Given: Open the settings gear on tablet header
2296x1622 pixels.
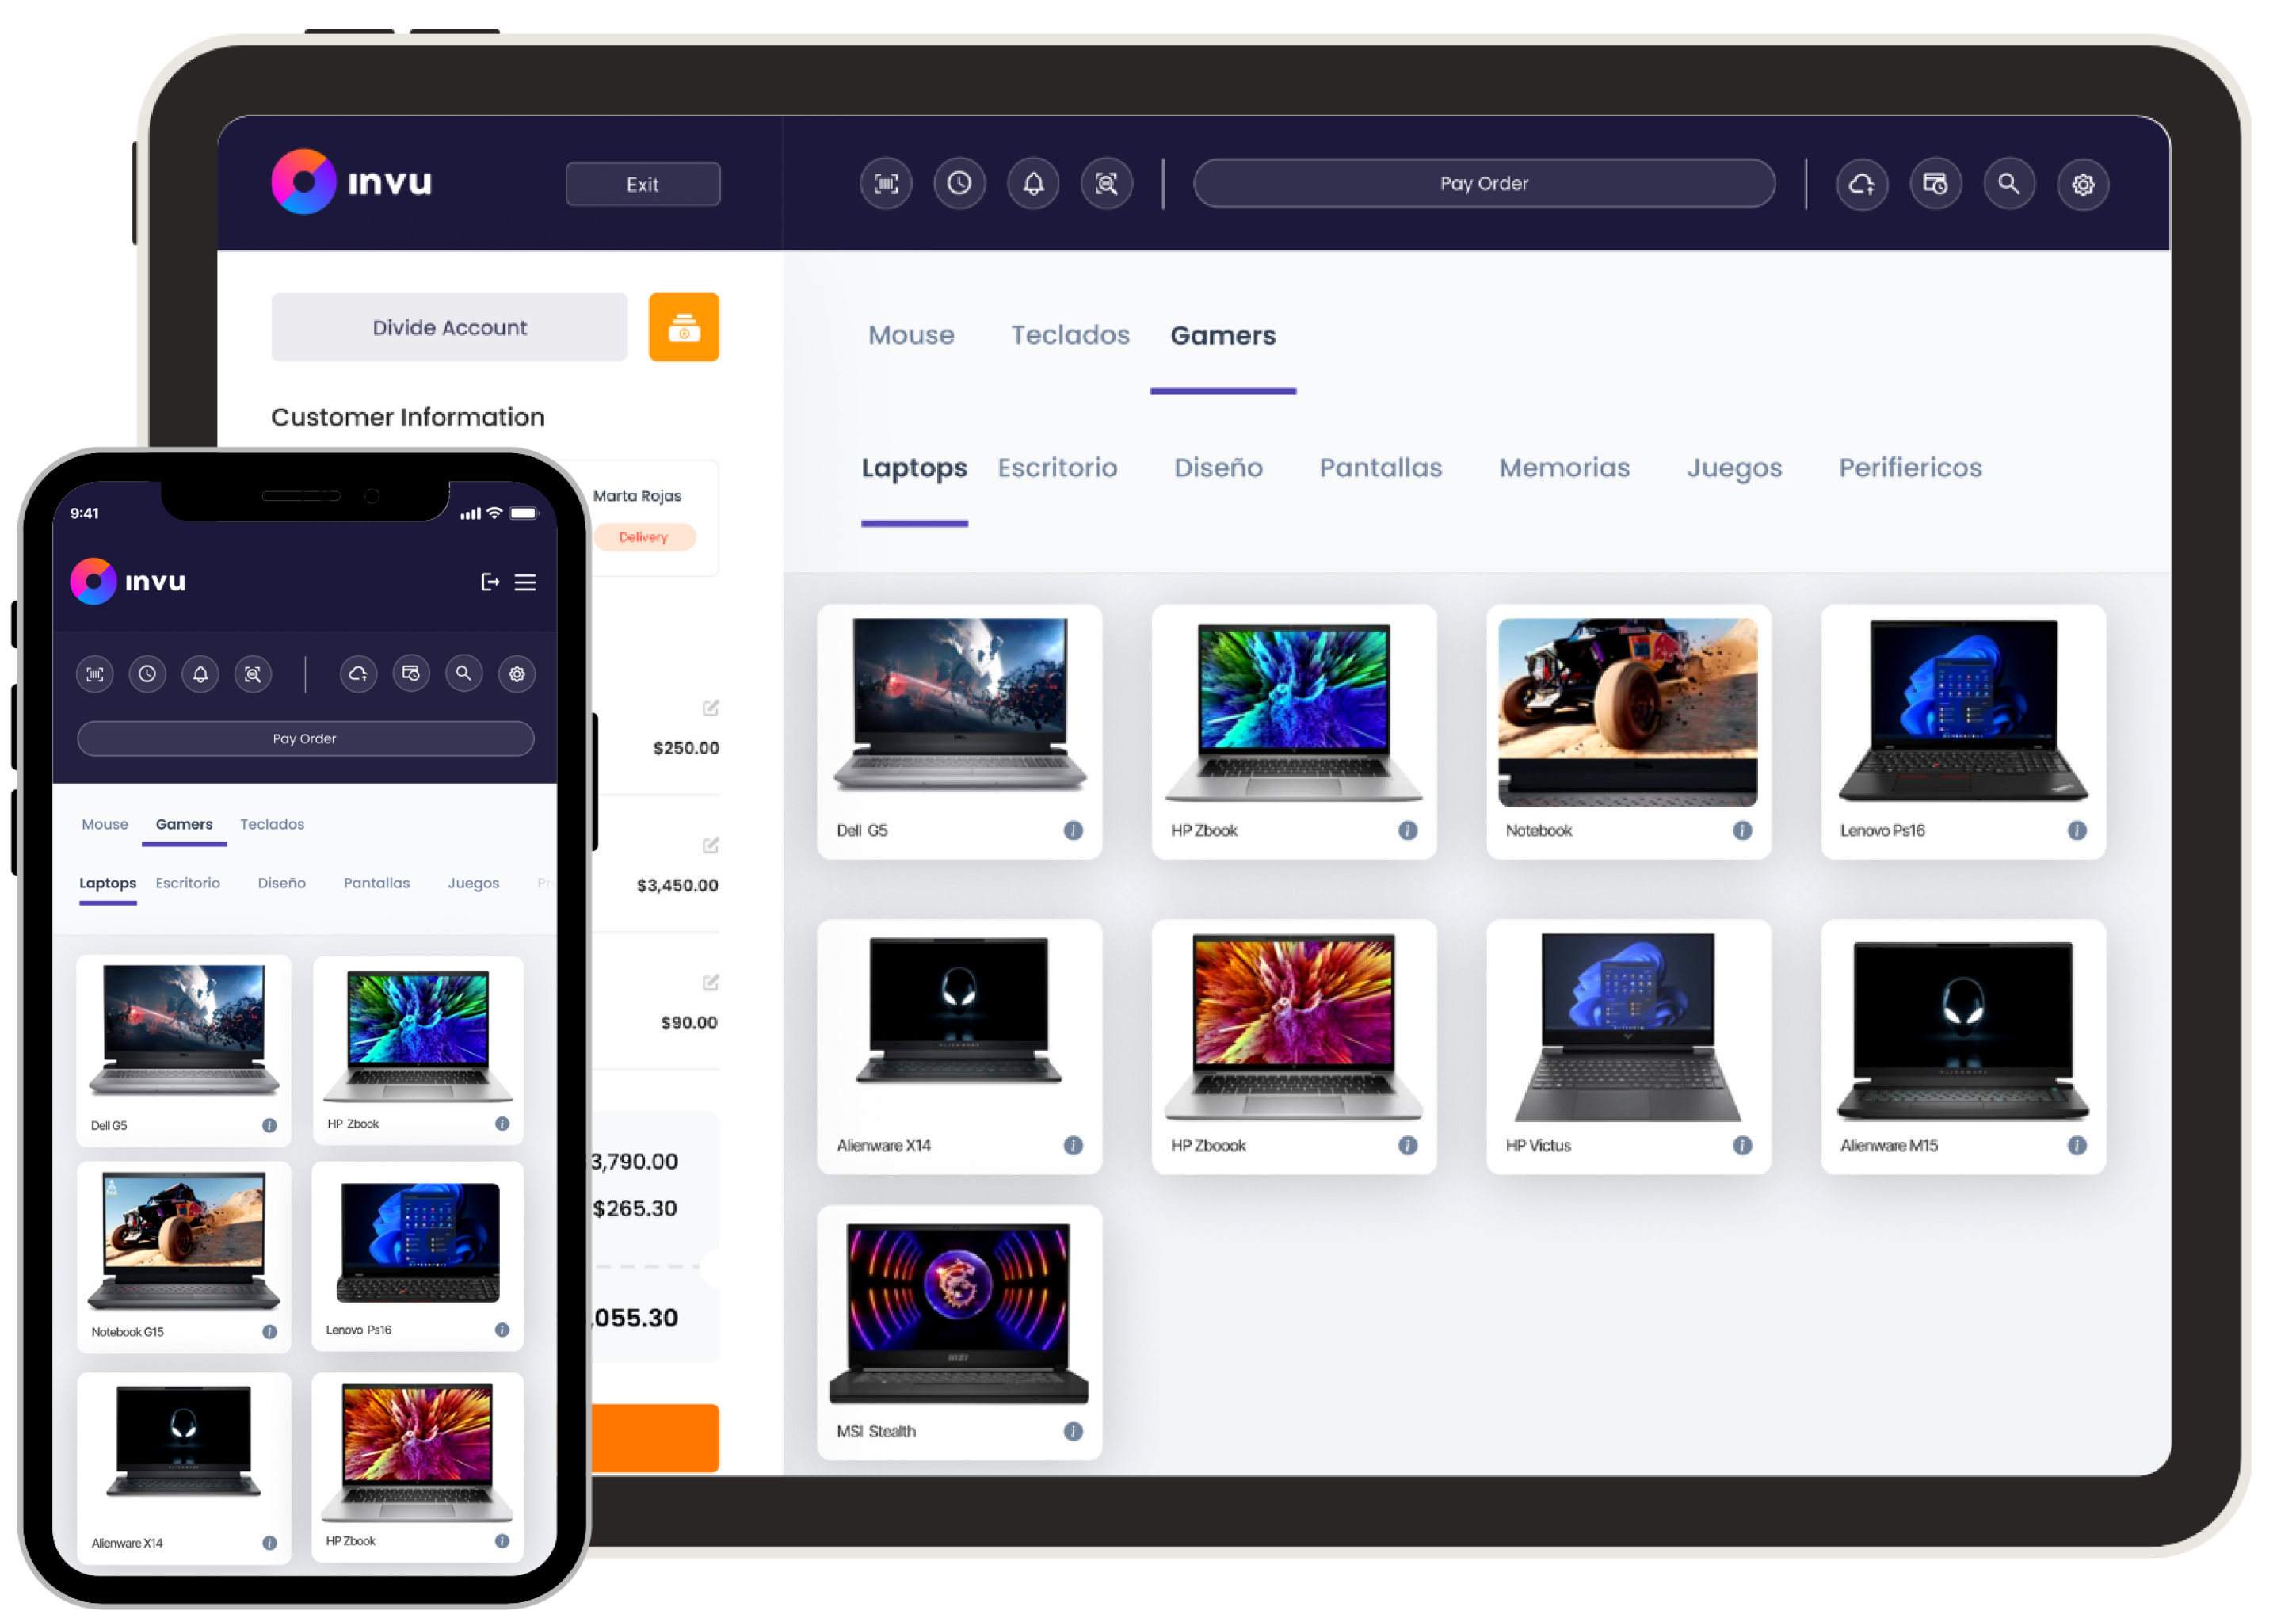Looking at the screenshot, I should pyautogui.click(x=2083, y=185).
